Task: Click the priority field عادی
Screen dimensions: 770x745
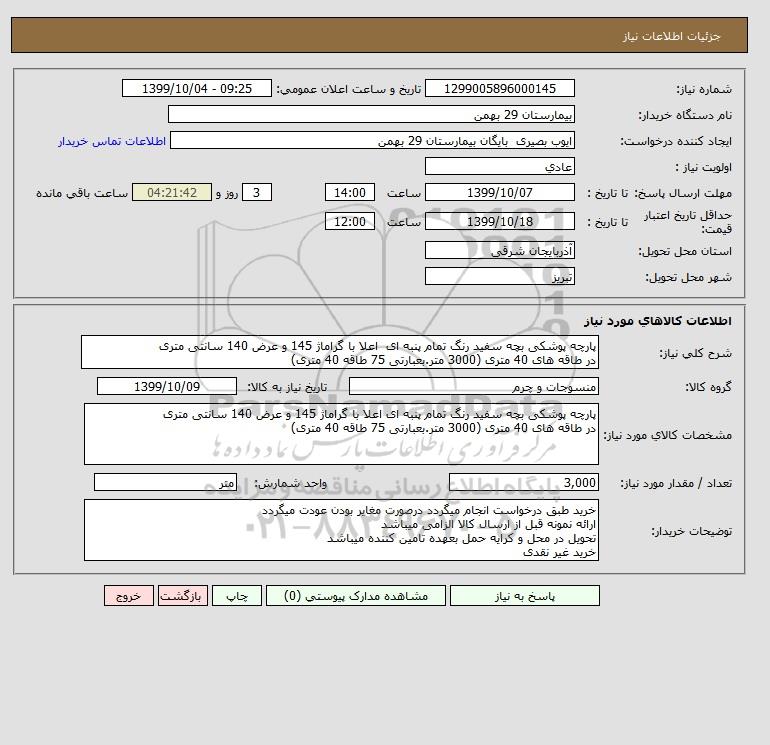Action: pyautogui.click(x=499, y=166)
